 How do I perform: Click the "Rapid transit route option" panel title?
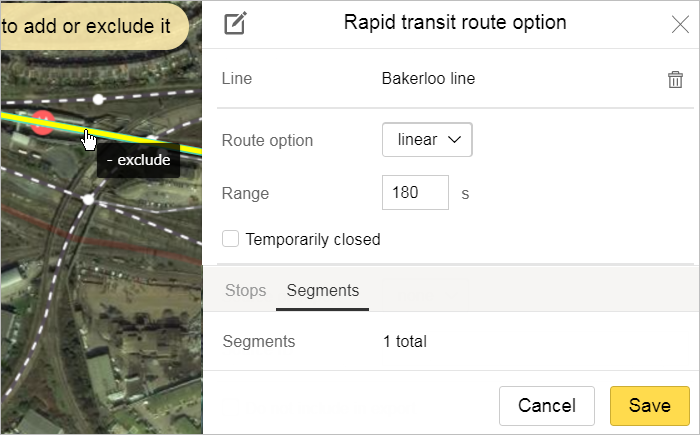(x=454, y=22)
